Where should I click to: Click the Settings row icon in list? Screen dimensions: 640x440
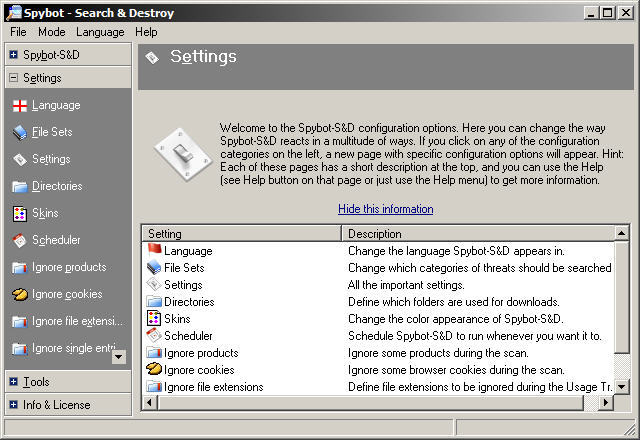(x=154, y=284)
